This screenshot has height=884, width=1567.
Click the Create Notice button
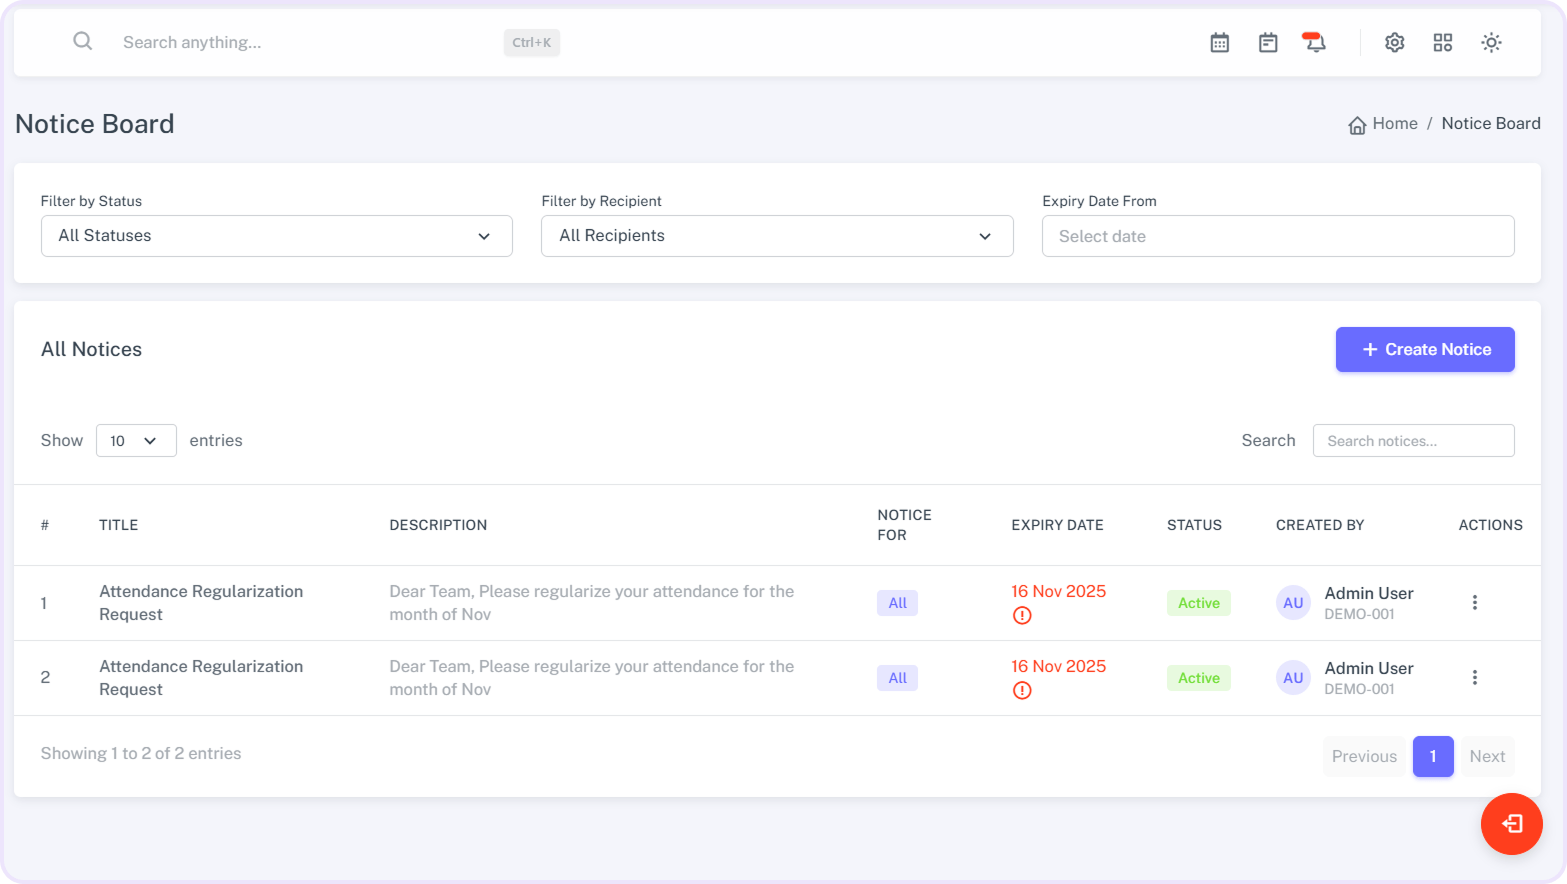[x=1424, y=349]
